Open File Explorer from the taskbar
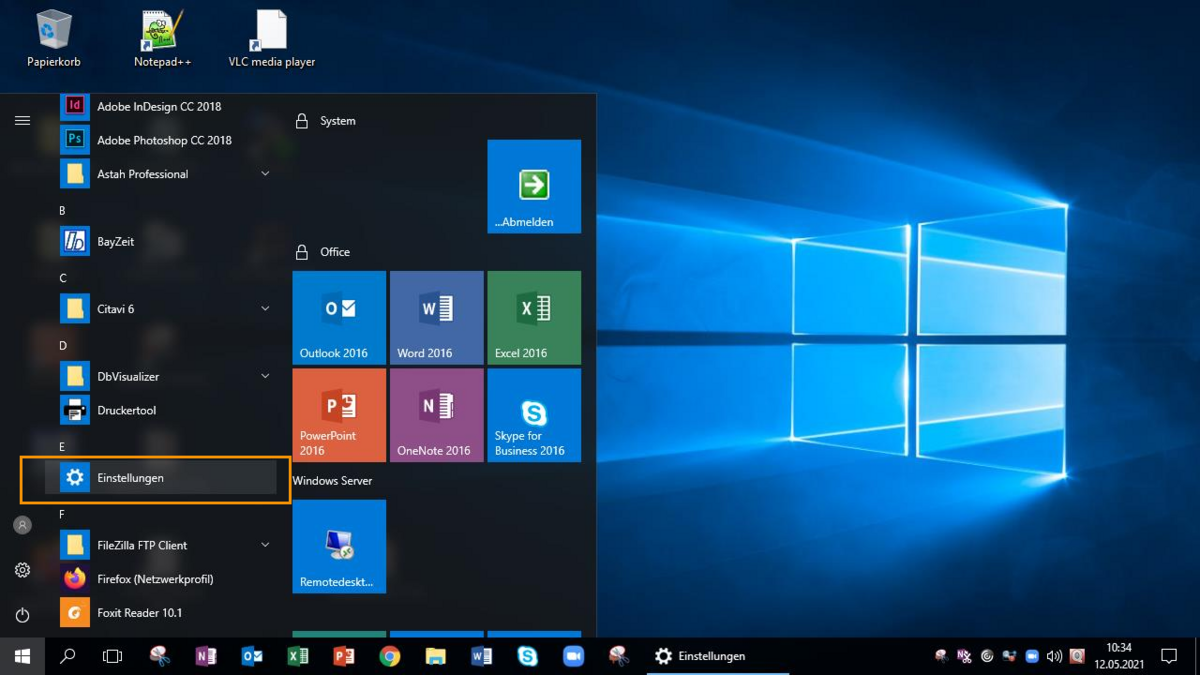Viewport: 1200px width, 675px height. tap(435, 656)
